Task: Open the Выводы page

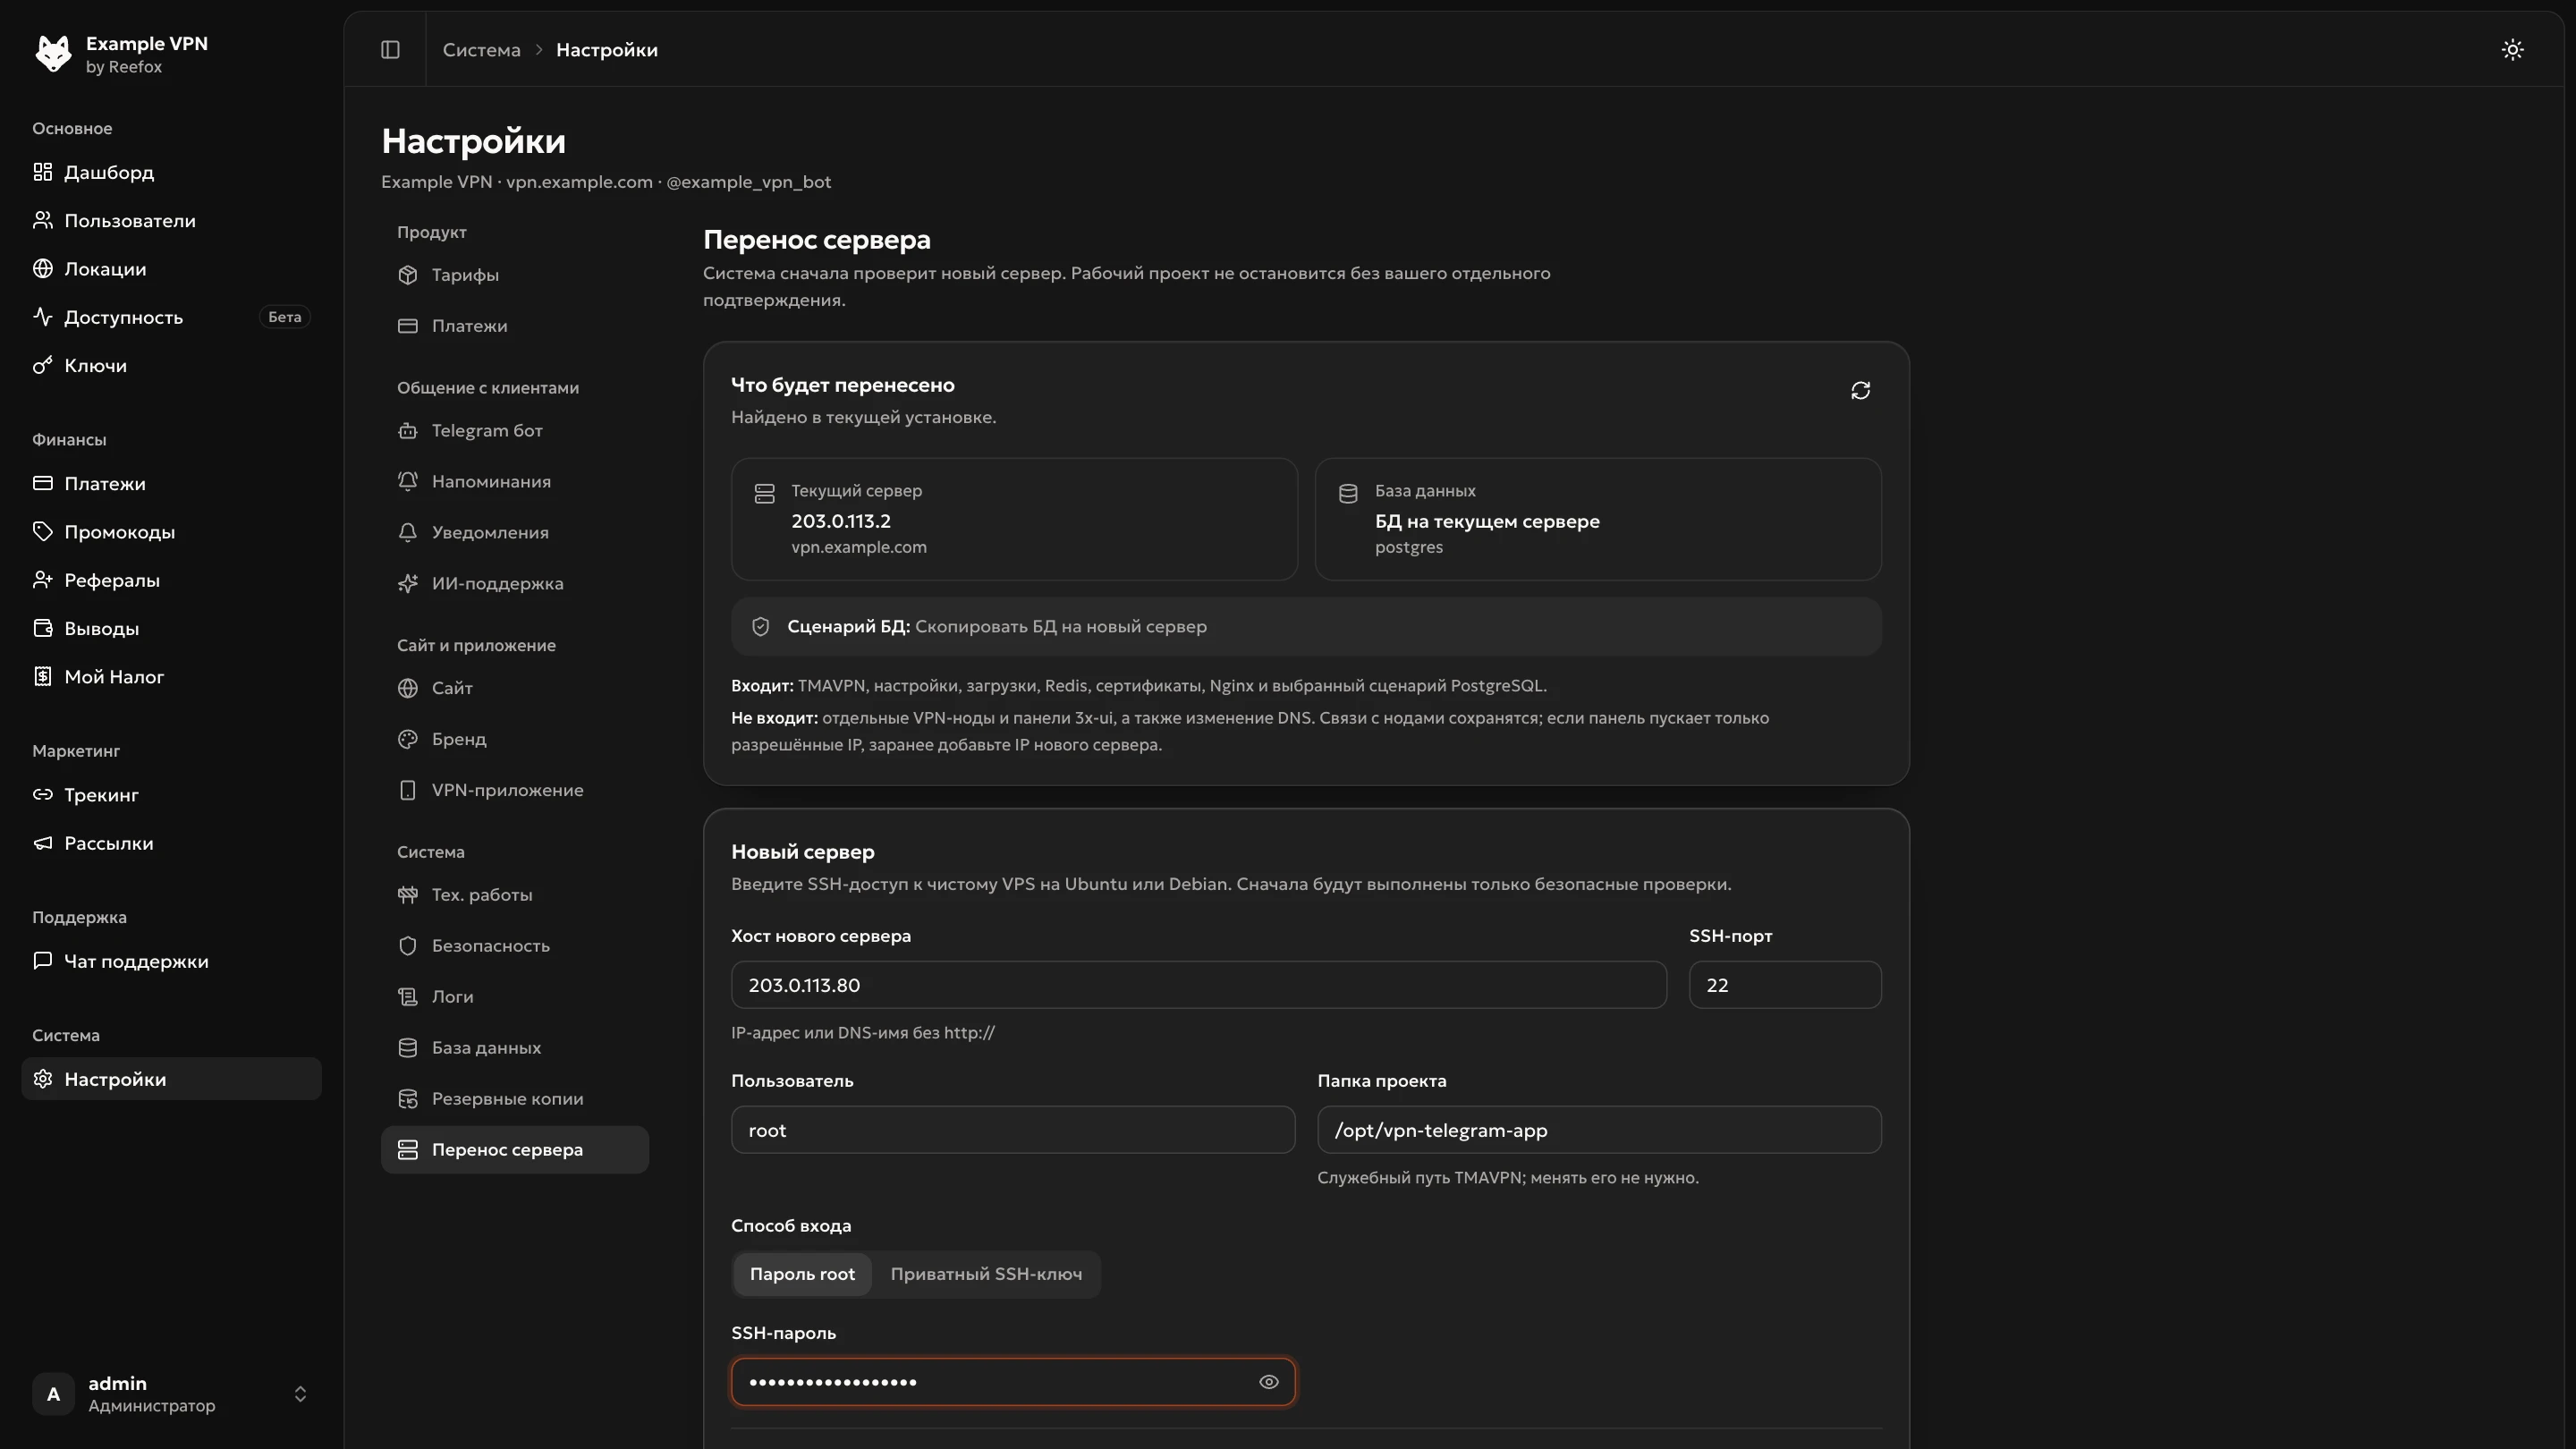Action: coord(171,628)
